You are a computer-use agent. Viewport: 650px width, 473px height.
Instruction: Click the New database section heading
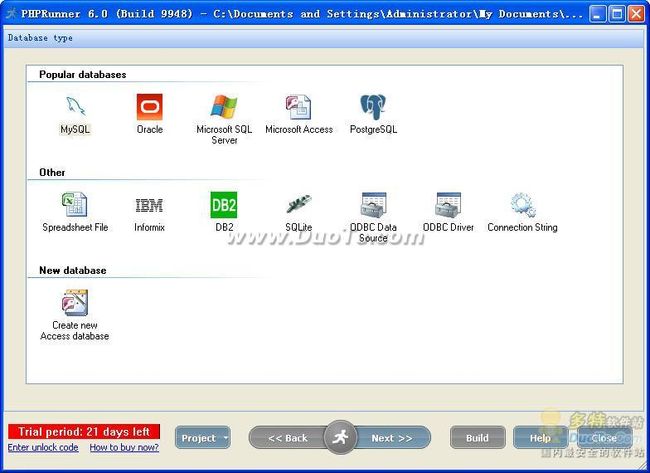click(x=73, y=270)
